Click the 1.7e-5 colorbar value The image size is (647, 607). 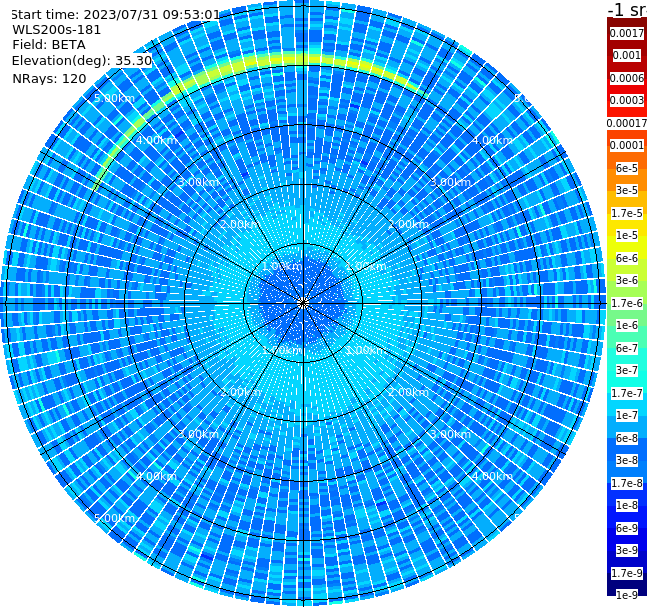(x=627, y=213)
